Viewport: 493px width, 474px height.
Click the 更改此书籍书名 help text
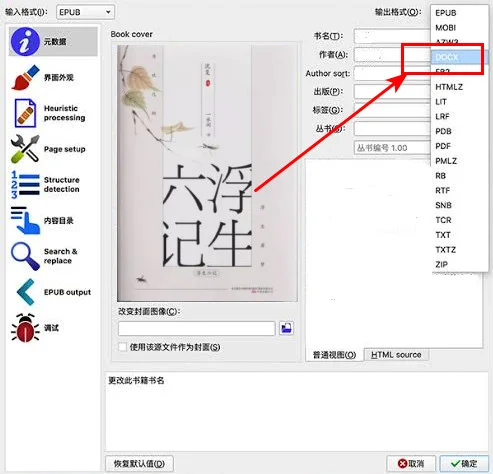[x=136, y=380]
